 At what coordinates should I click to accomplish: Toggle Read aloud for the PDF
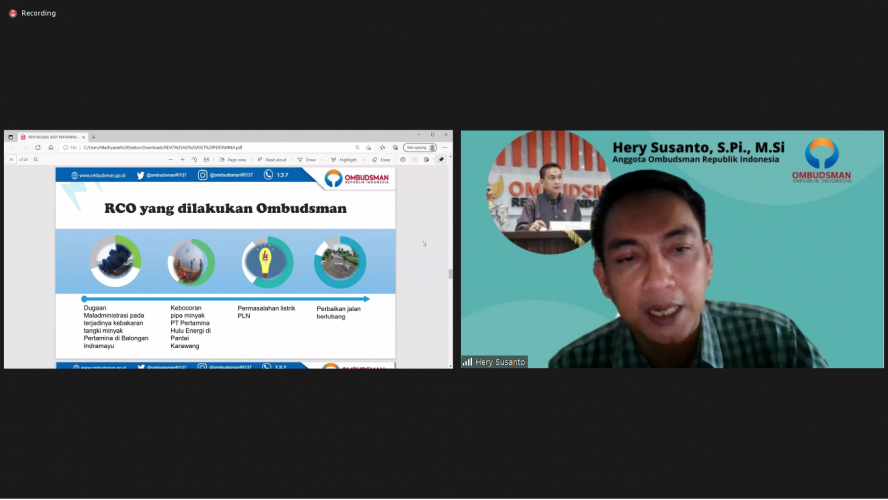click(272, 159)
